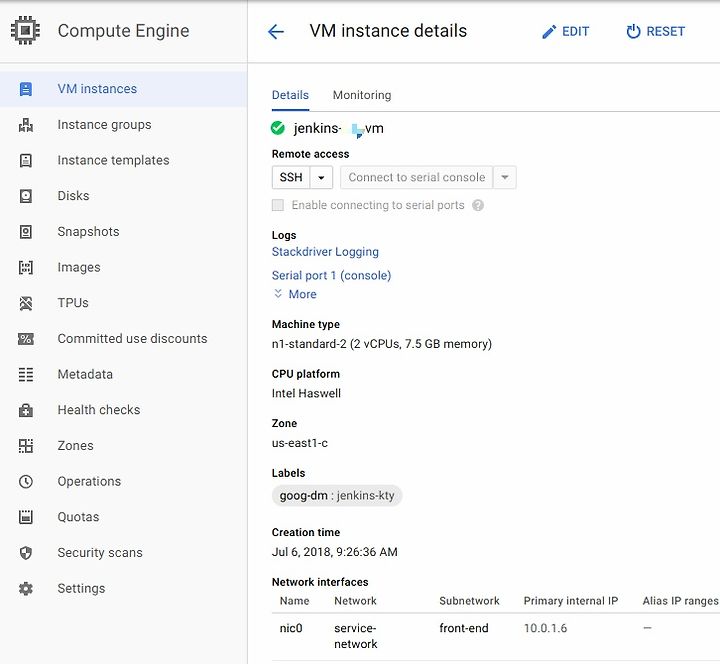Image resolution: width=720 pixels, height=664 pixels.
Task: Click the Compute Engine chip icon
Action: (x=25, y=30)
